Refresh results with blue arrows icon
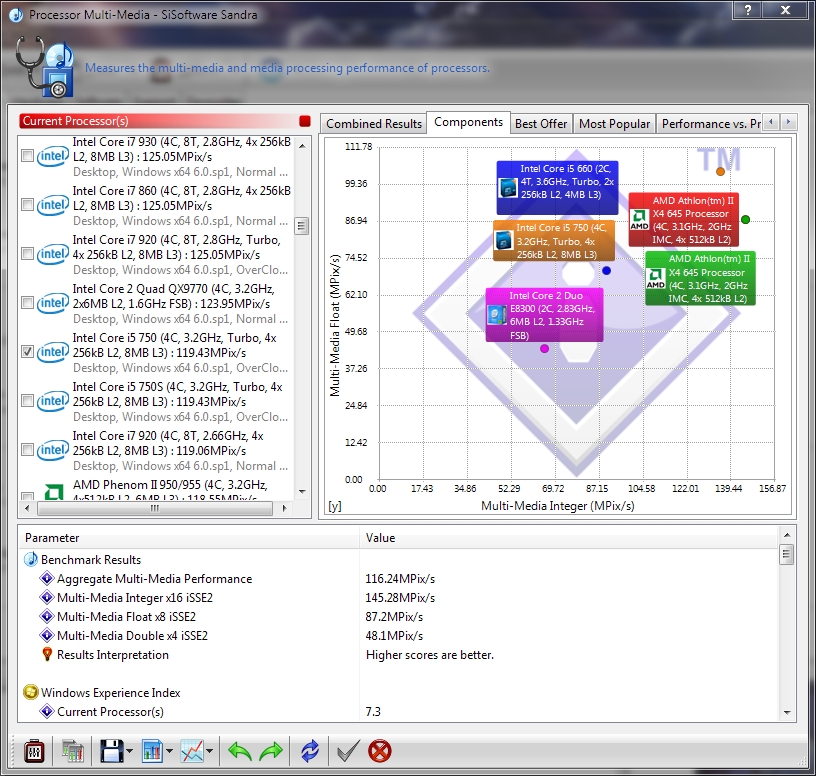Image resolution: width=816 pixels, height=776 pixels. 310,751
